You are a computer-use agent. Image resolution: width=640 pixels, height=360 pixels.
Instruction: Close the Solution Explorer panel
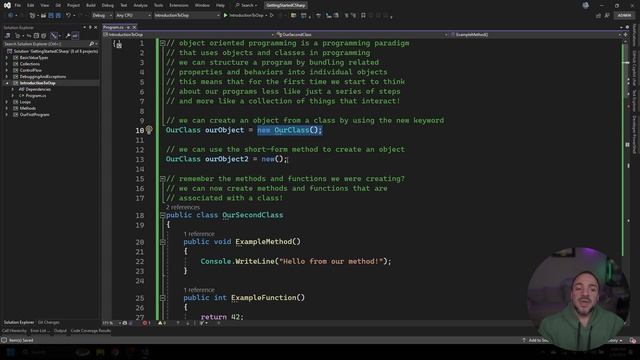point(96,27)
